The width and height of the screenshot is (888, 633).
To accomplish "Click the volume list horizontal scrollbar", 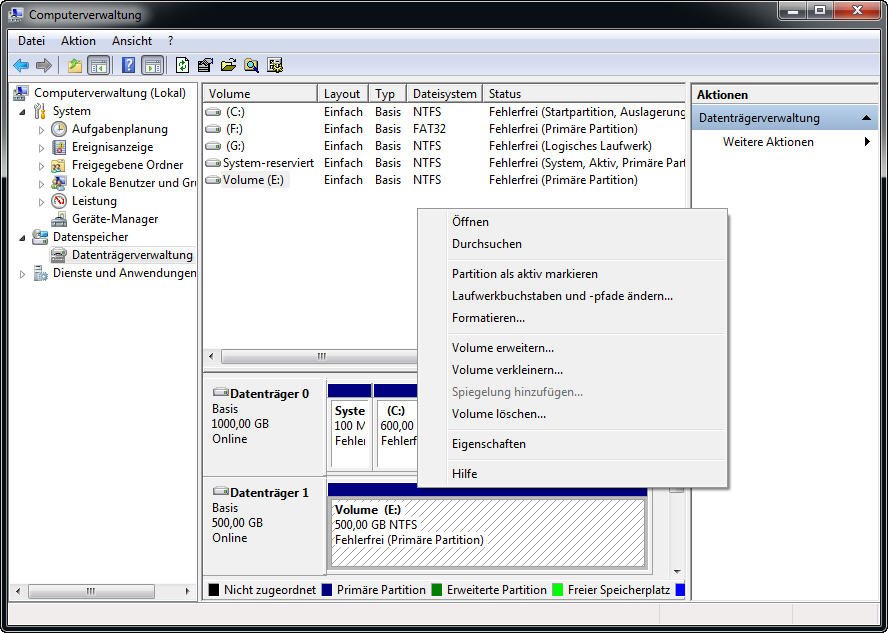I will tap(320, 357).
